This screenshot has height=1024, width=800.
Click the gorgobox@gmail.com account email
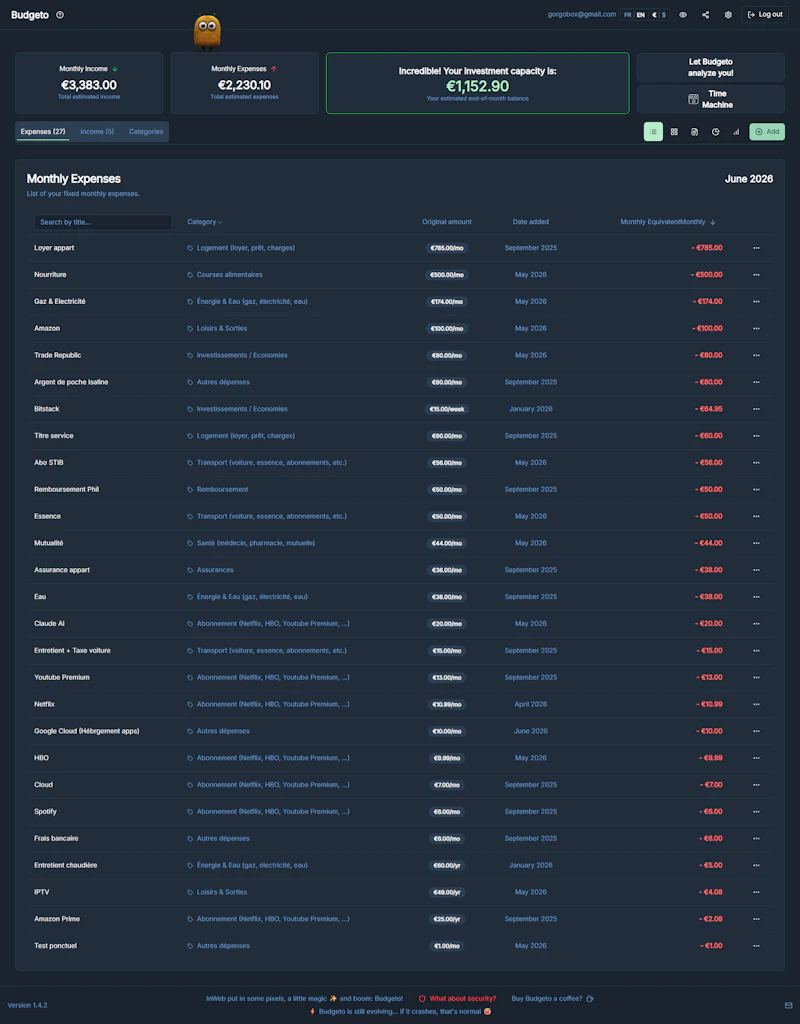581,14
